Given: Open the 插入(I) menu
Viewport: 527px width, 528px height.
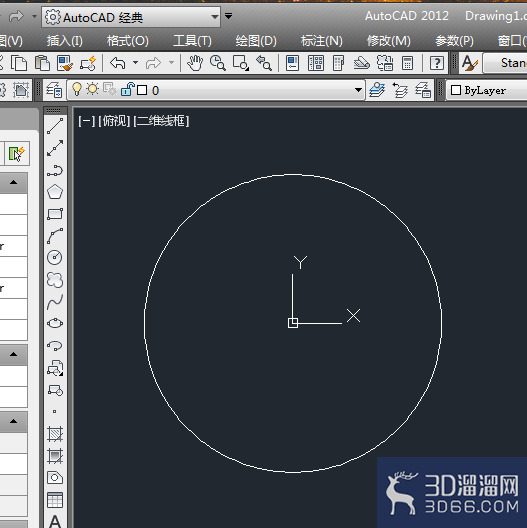Looking at the screenshot, I should 65,41.
